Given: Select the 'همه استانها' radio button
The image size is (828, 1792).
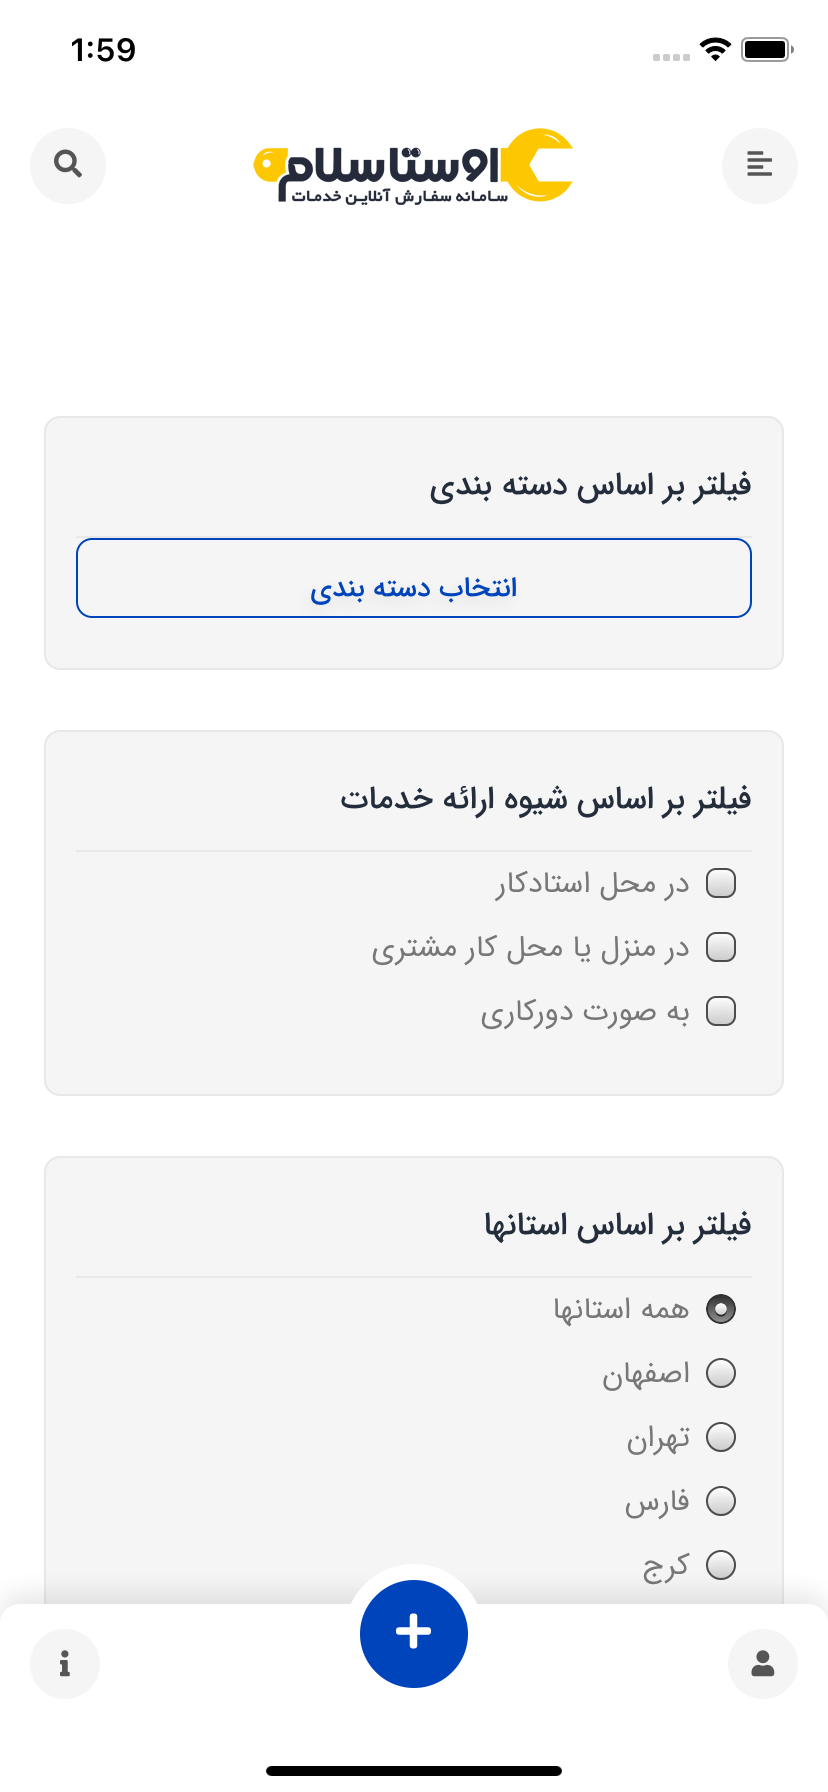Looking at the screenshot, I should point(721,1309).
